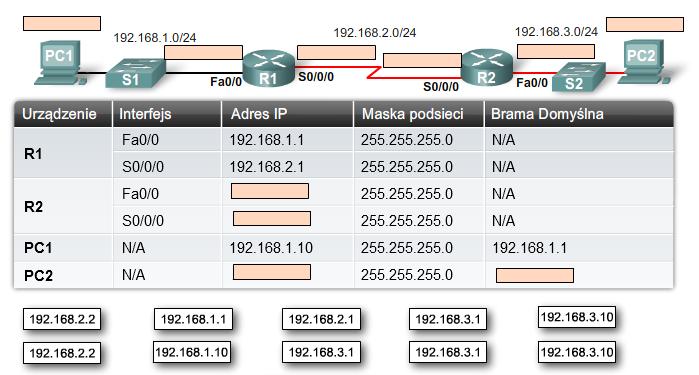Click 255.255.255.0 mask in PC2 row
The image size is (699, 375).
pos(407,275)
